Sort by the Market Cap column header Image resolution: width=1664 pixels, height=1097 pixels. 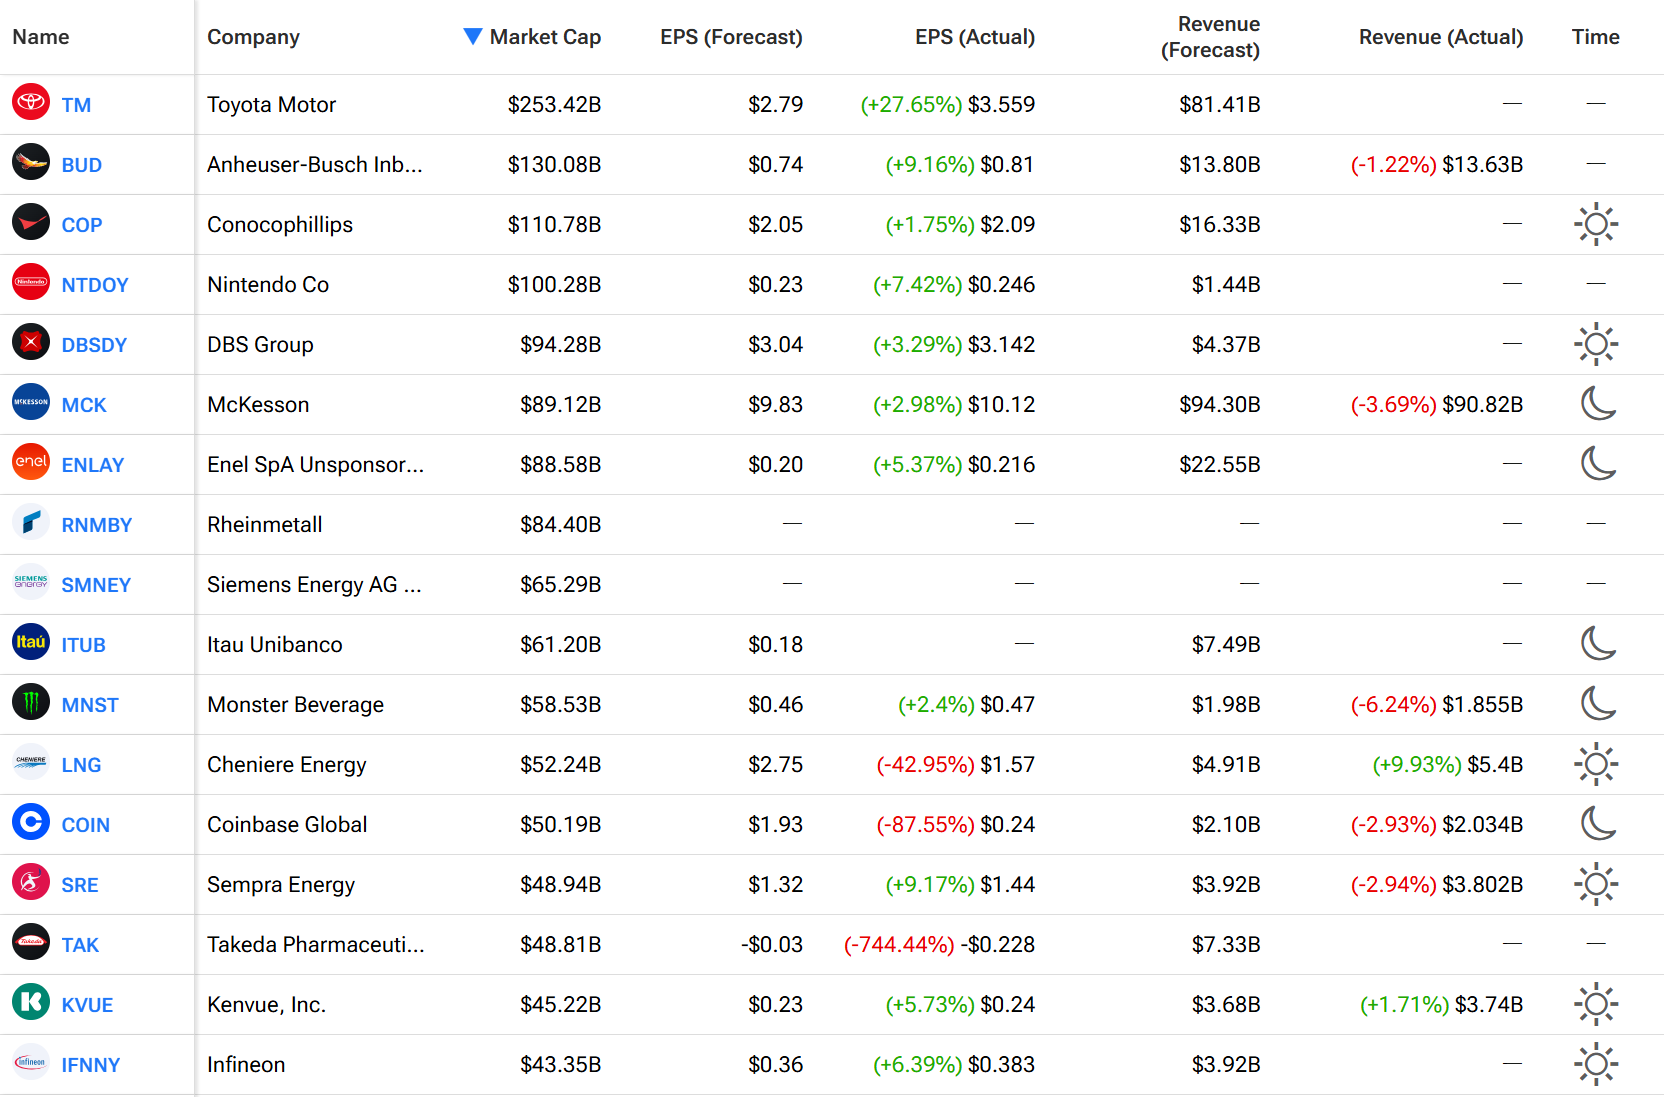click(x=532, y=37)
